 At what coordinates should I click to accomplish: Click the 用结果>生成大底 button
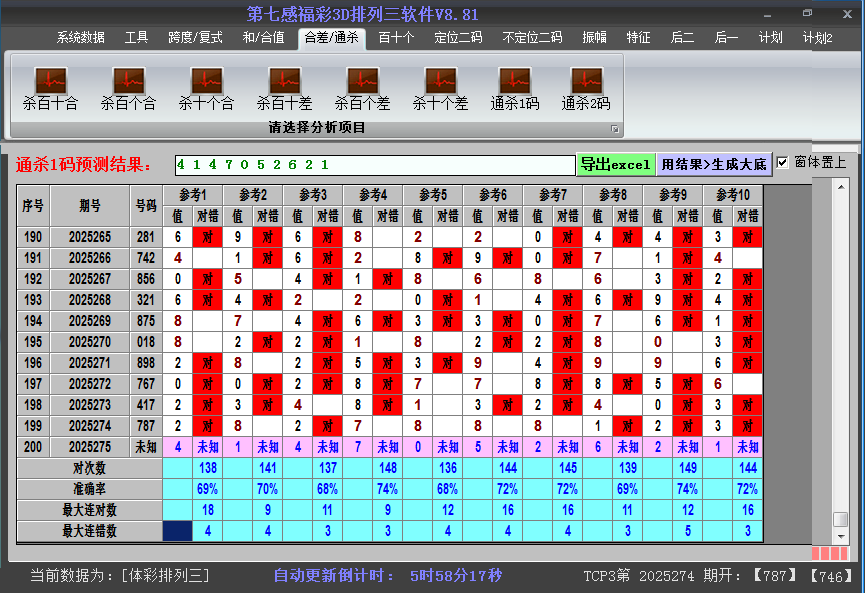(x=714, y=164)
